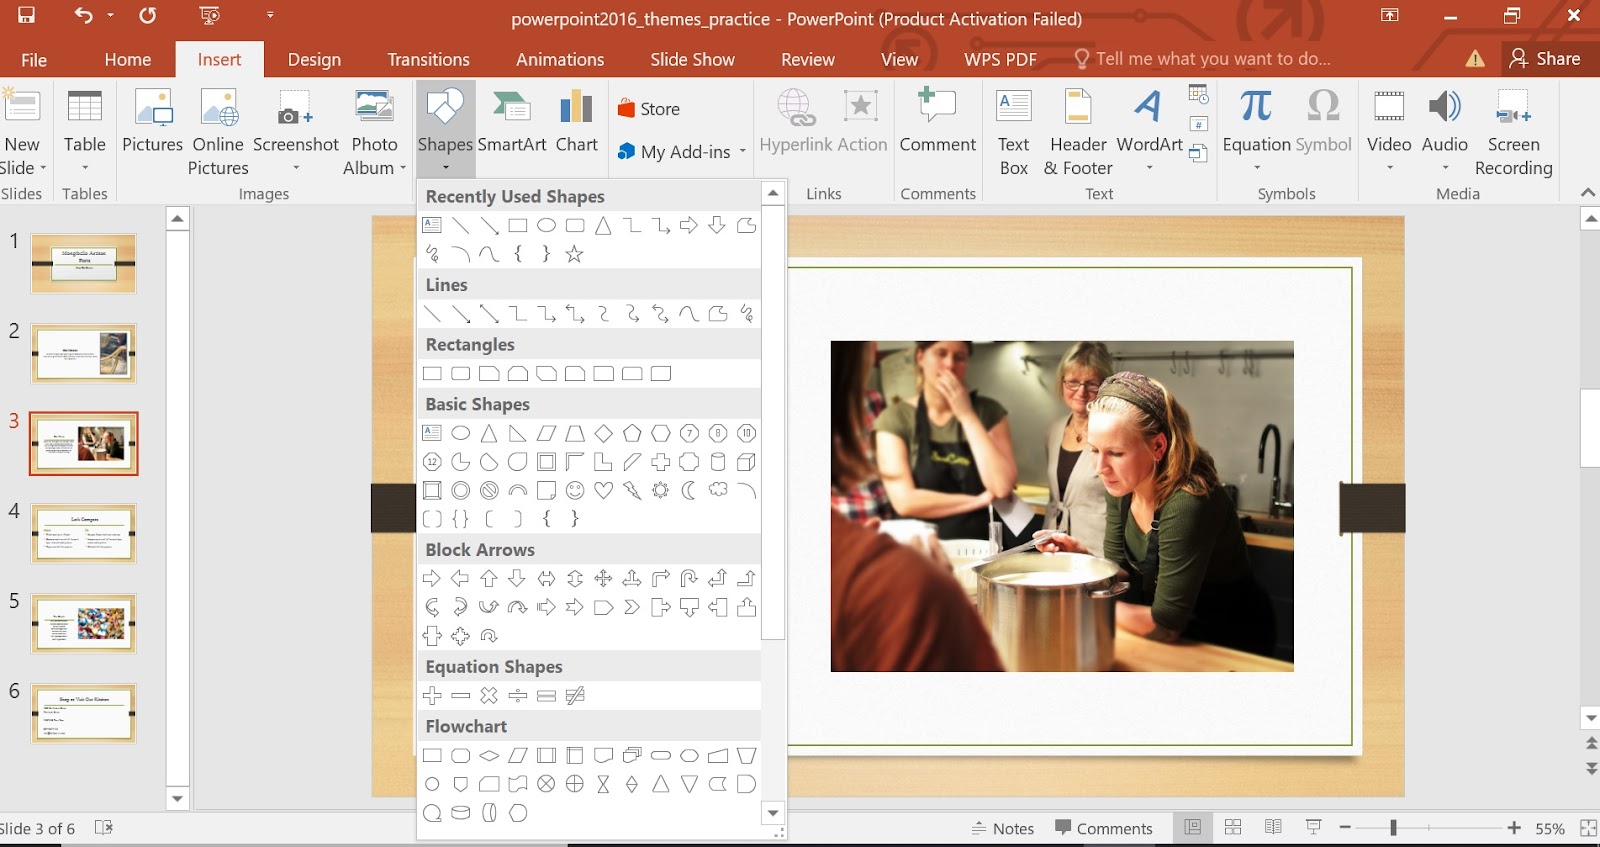1600x847 pixels.
Task: Open Online Pictures from the ribbon
Action: click(218, 132)
